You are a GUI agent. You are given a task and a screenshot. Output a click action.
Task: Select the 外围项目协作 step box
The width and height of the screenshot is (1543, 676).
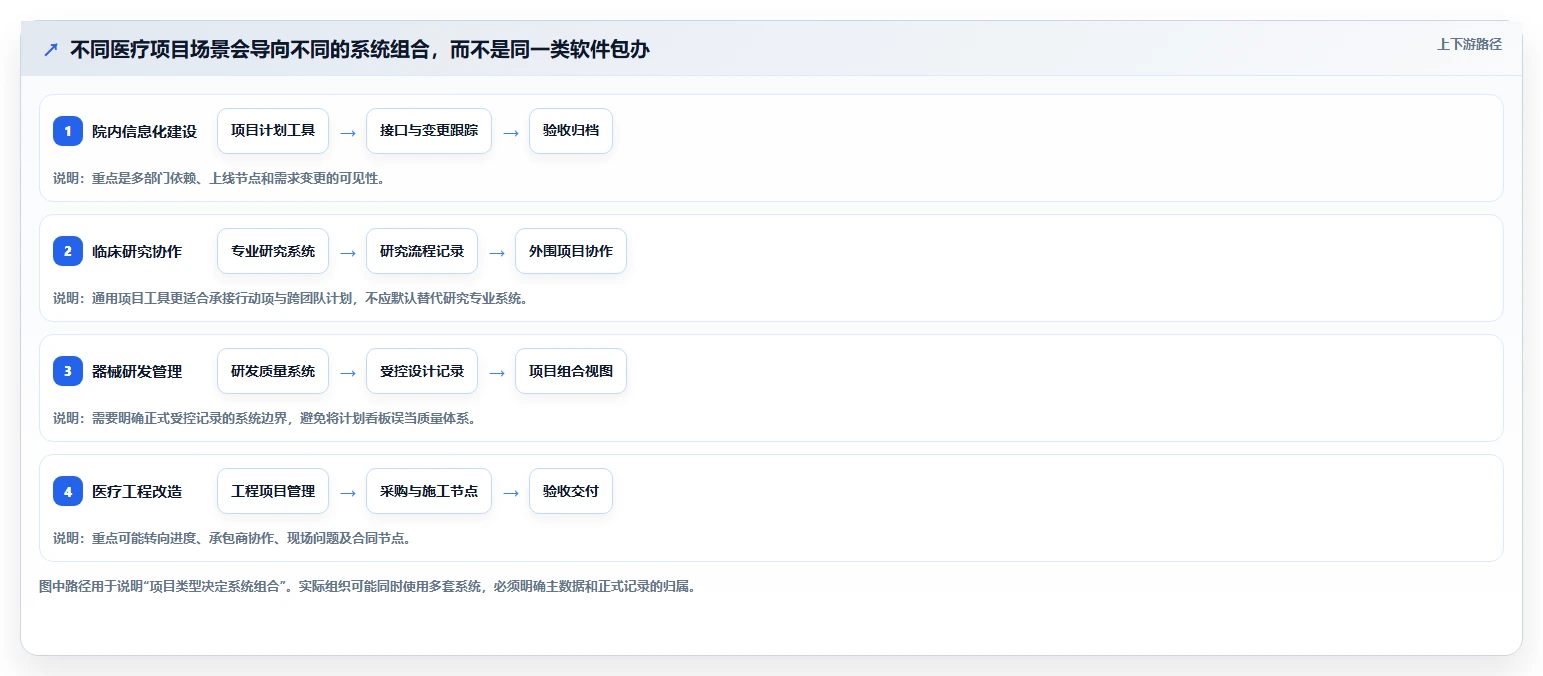pos(571,251)
